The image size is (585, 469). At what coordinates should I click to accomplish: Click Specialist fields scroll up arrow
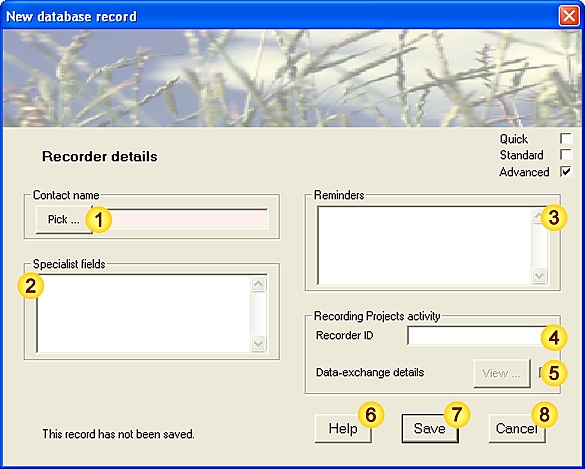(258, 284)
